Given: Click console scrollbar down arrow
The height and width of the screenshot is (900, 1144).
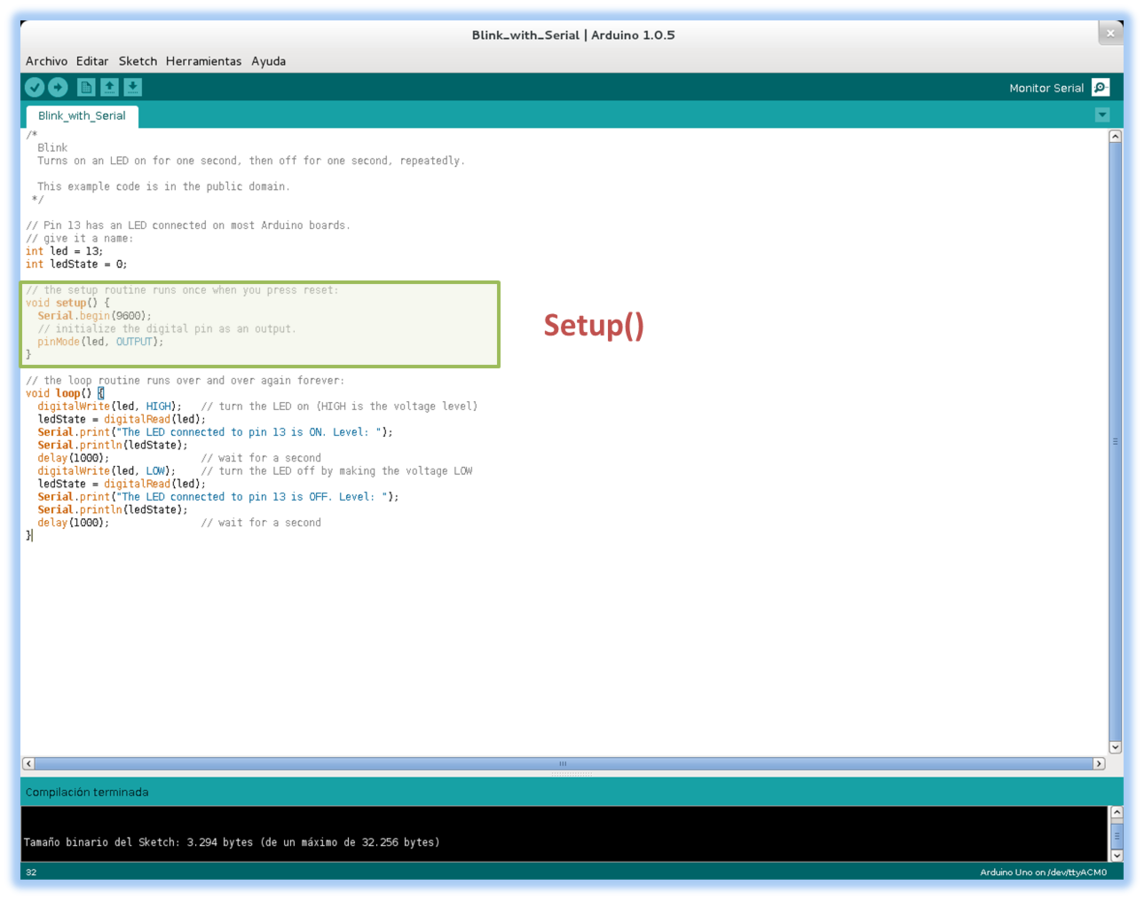Looking at the screenshot, I should point(1116,855).
